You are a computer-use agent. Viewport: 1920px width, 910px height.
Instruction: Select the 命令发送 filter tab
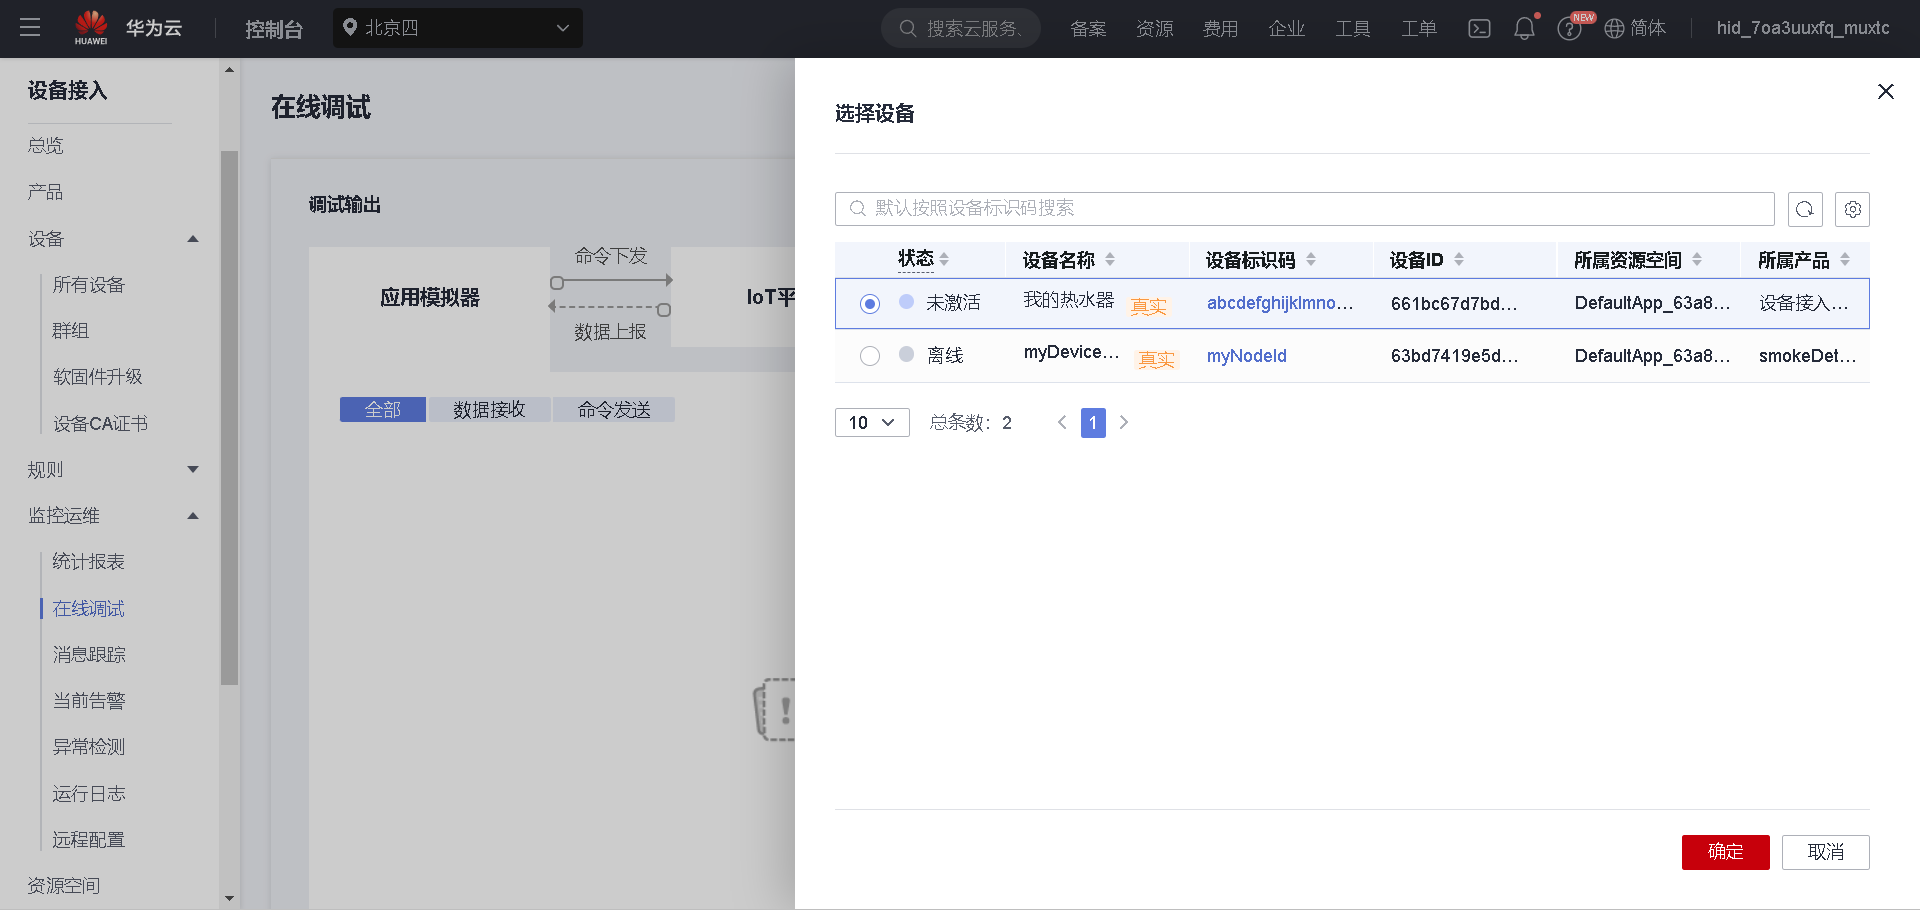pyautogui.click(x=614, y=410)
